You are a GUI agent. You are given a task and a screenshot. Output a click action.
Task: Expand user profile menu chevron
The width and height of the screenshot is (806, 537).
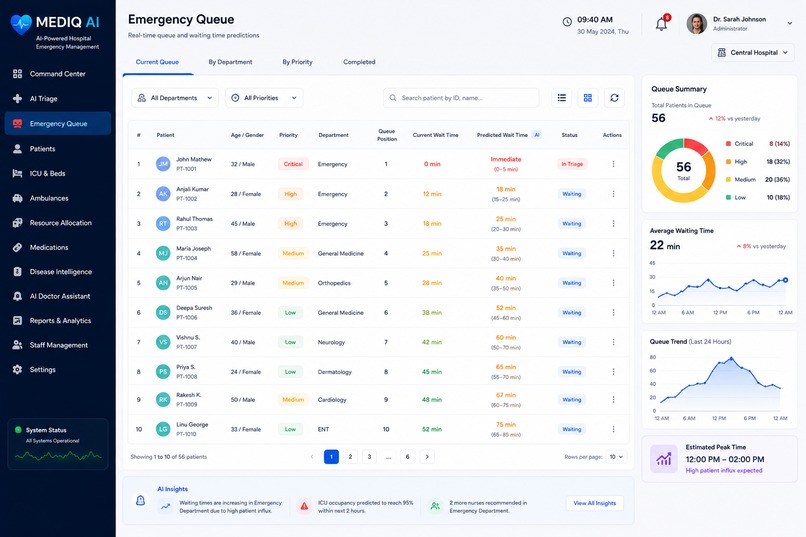790,23
